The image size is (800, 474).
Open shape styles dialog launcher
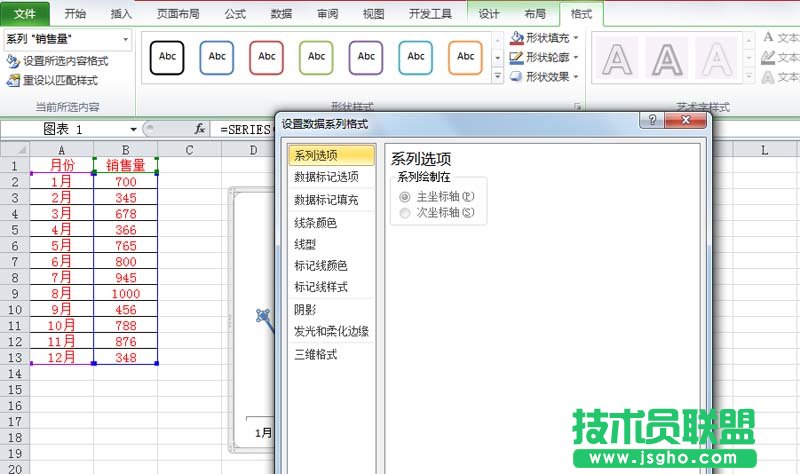578,106
